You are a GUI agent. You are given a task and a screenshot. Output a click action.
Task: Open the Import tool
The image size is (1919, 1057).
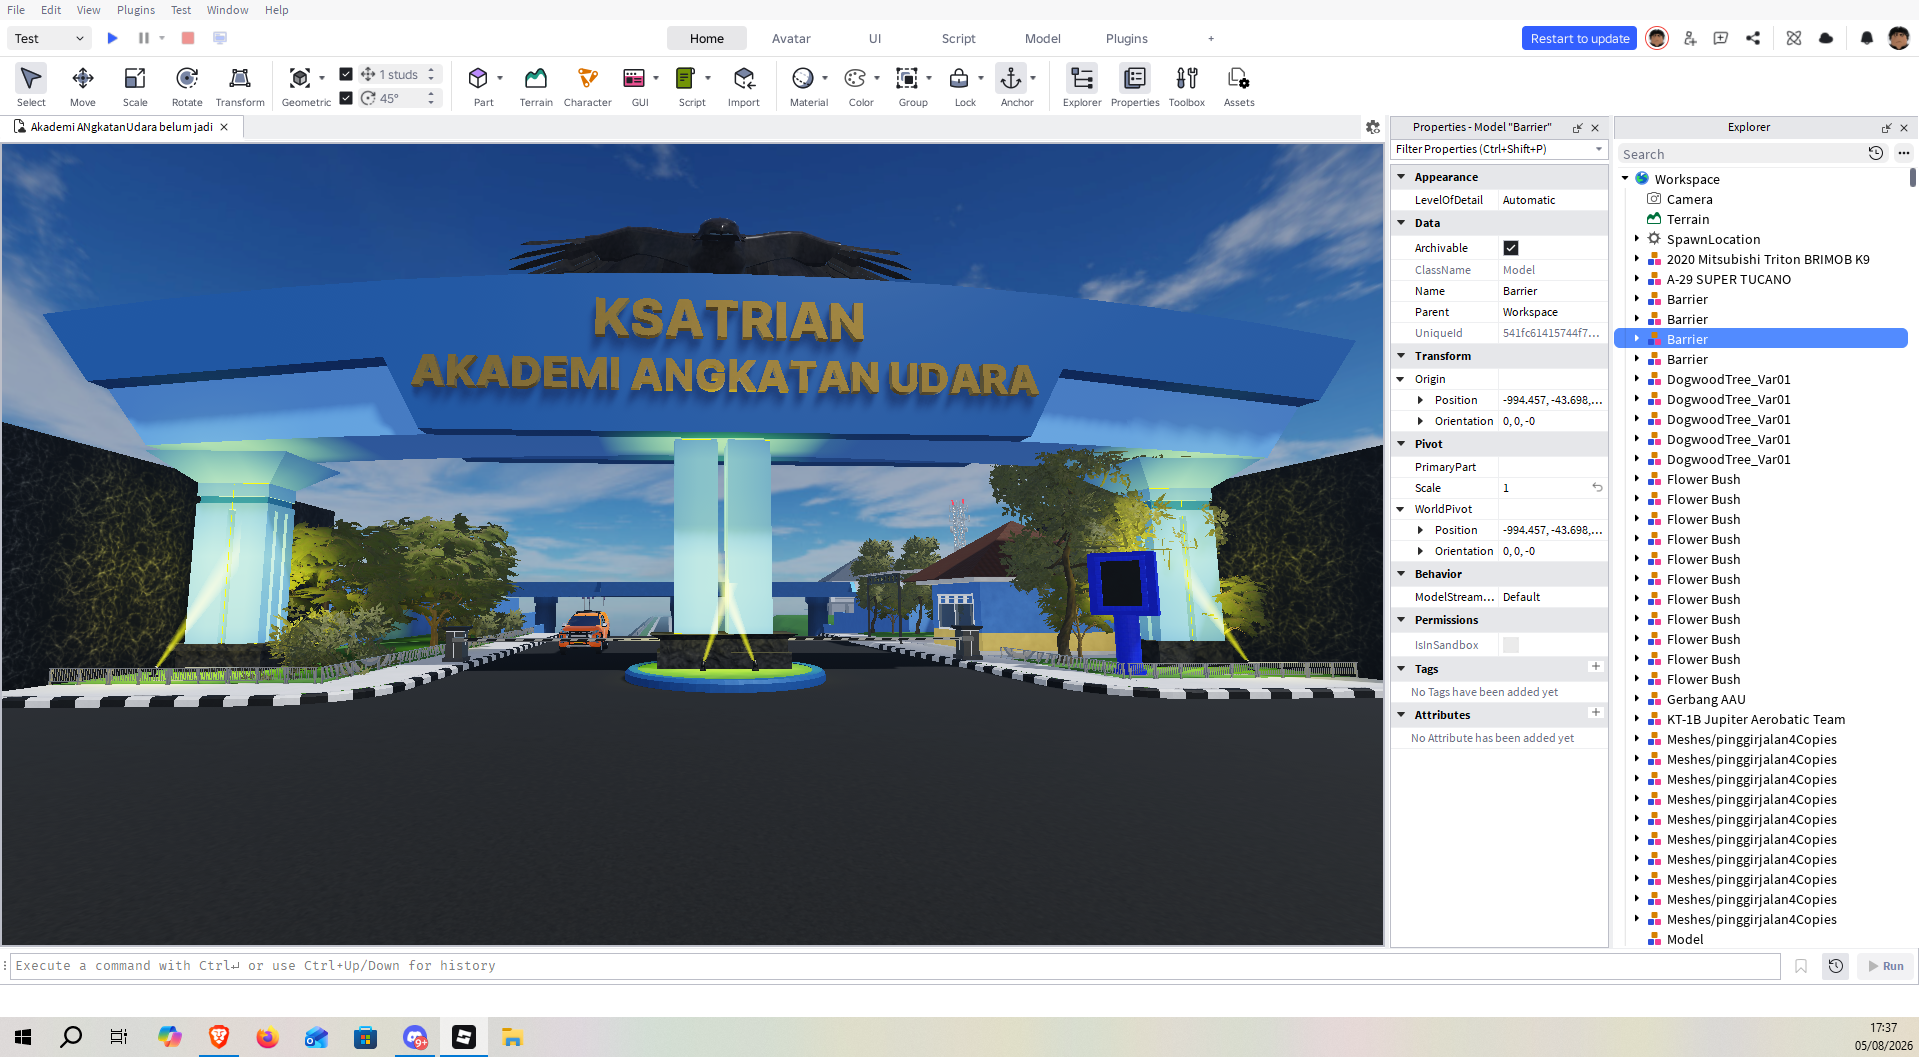pos(744,86)
